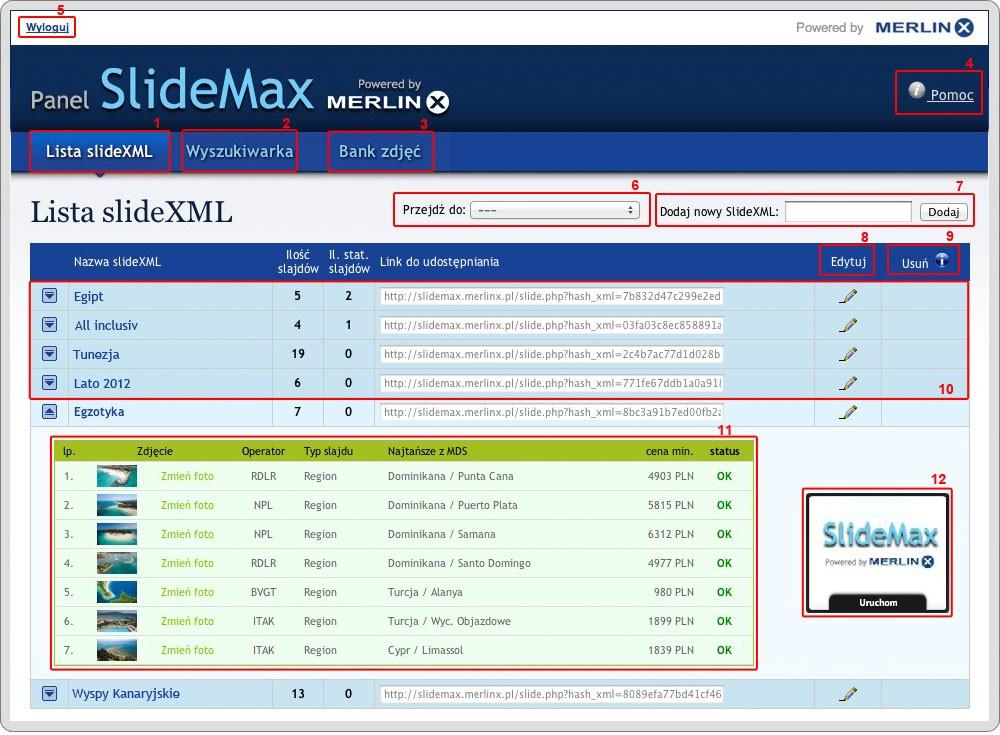Click the pencil edit icon for Egzotyka
This screenshot has width=1000, height=735.
[848, 412]
